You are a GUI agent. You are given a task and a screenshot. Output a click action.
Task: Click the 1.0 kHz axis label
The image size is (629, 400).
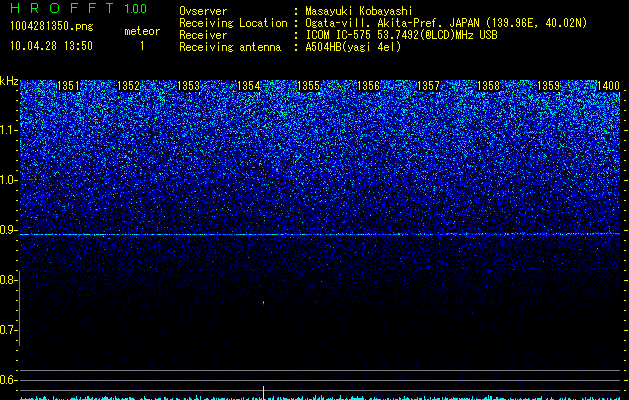(9, 180)
